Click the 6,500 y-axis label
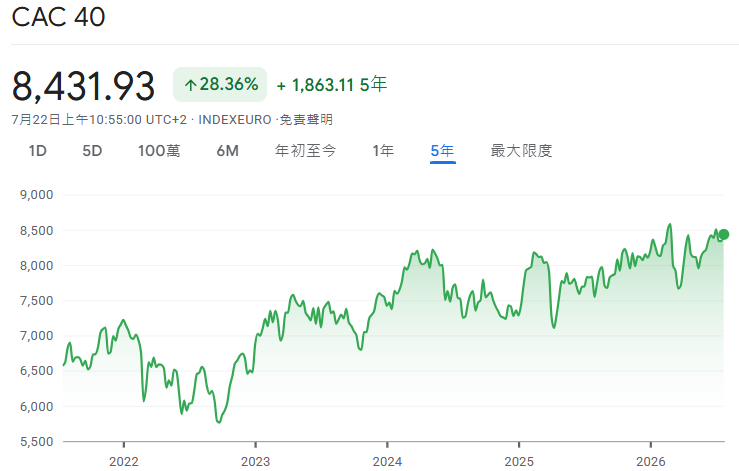Viewport: 739px width, 471px height. click(36, 371)
